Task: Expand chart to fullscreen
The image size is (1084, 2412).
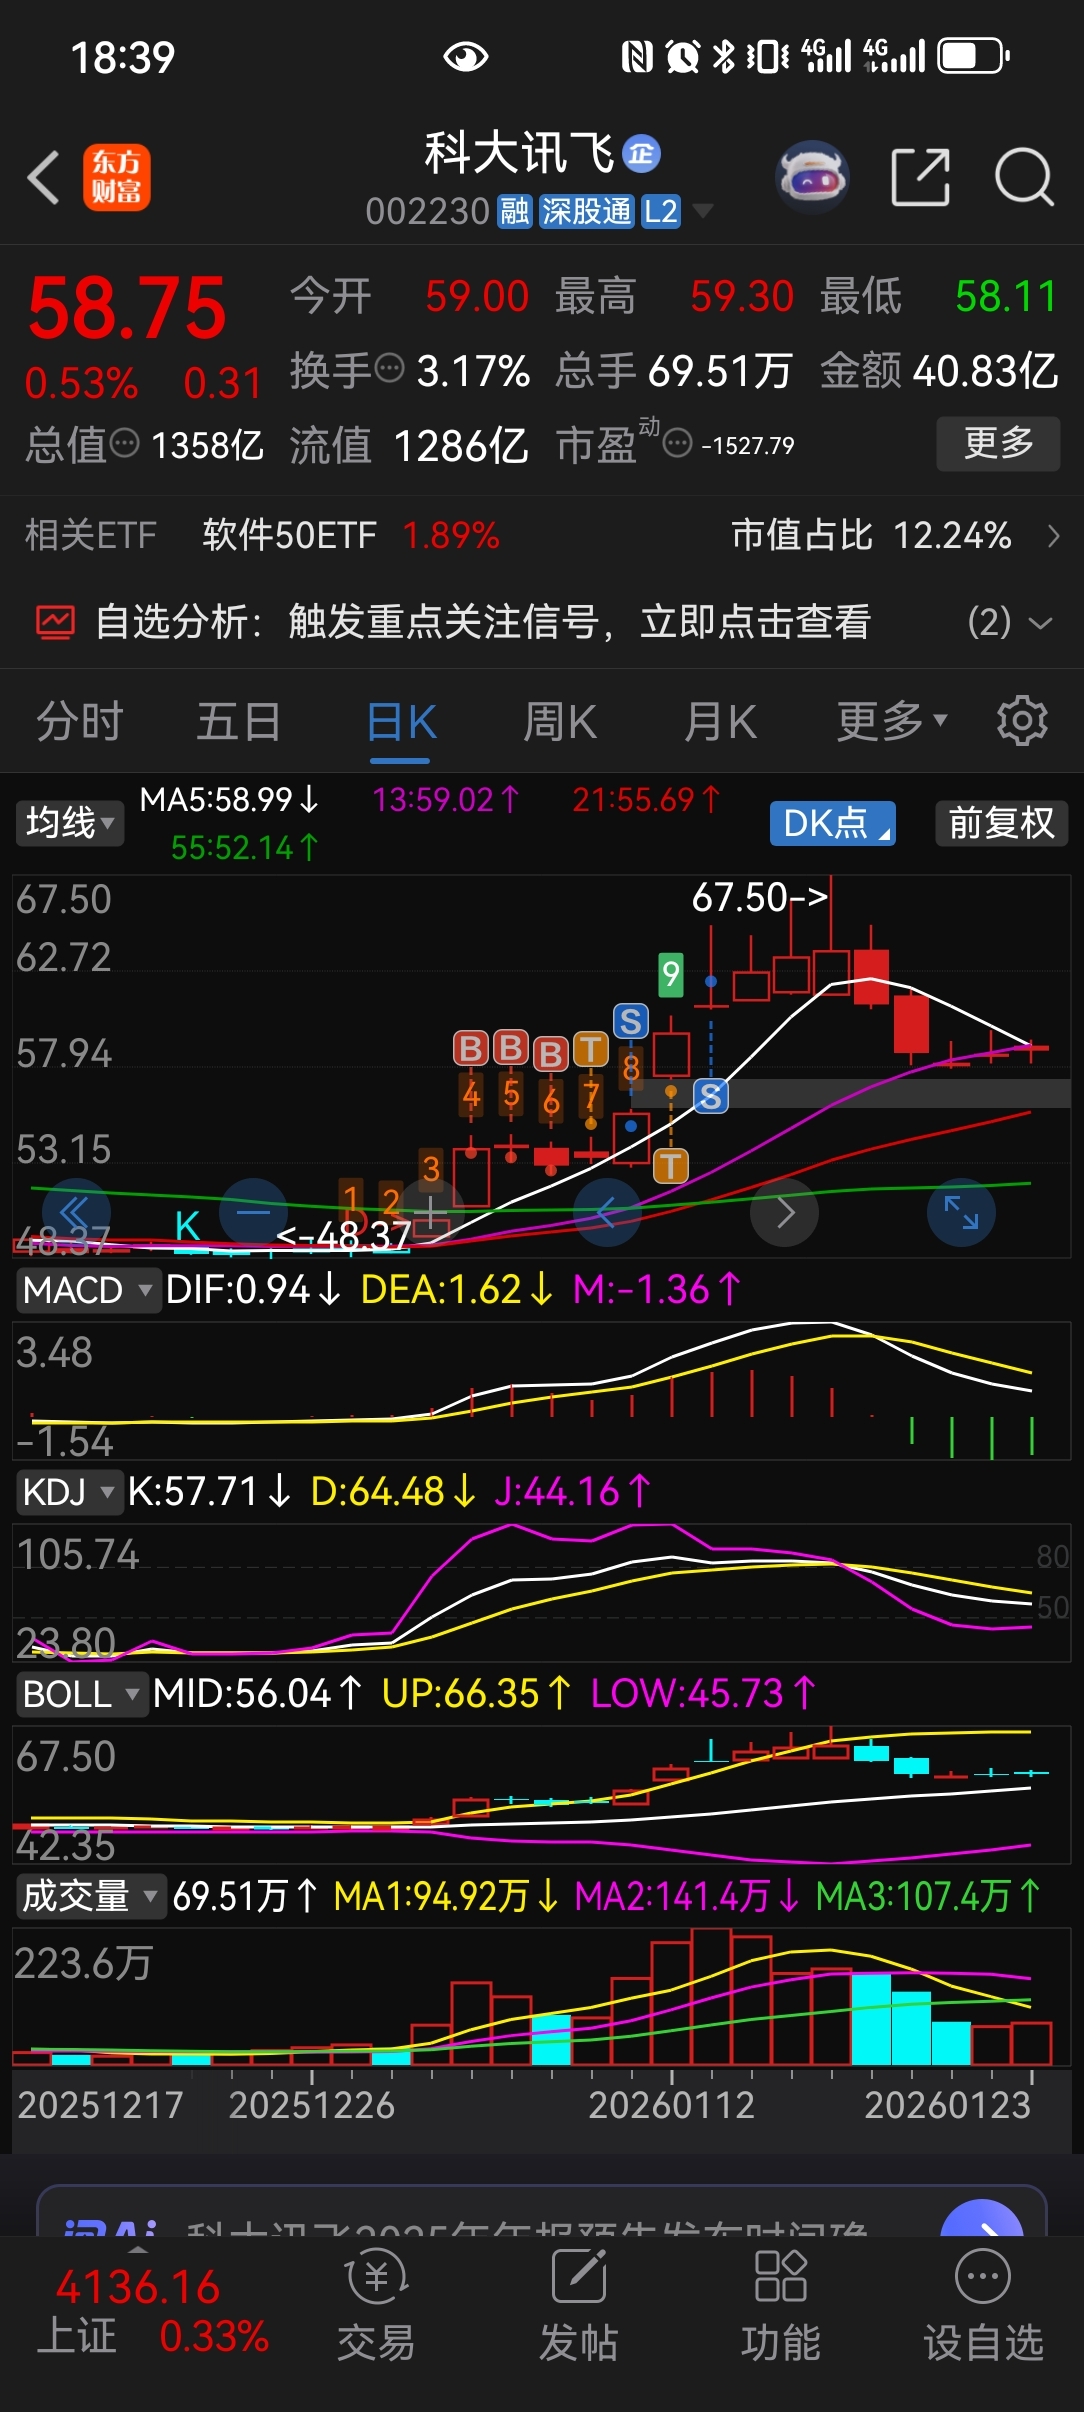Action: tap(961, 1212)
